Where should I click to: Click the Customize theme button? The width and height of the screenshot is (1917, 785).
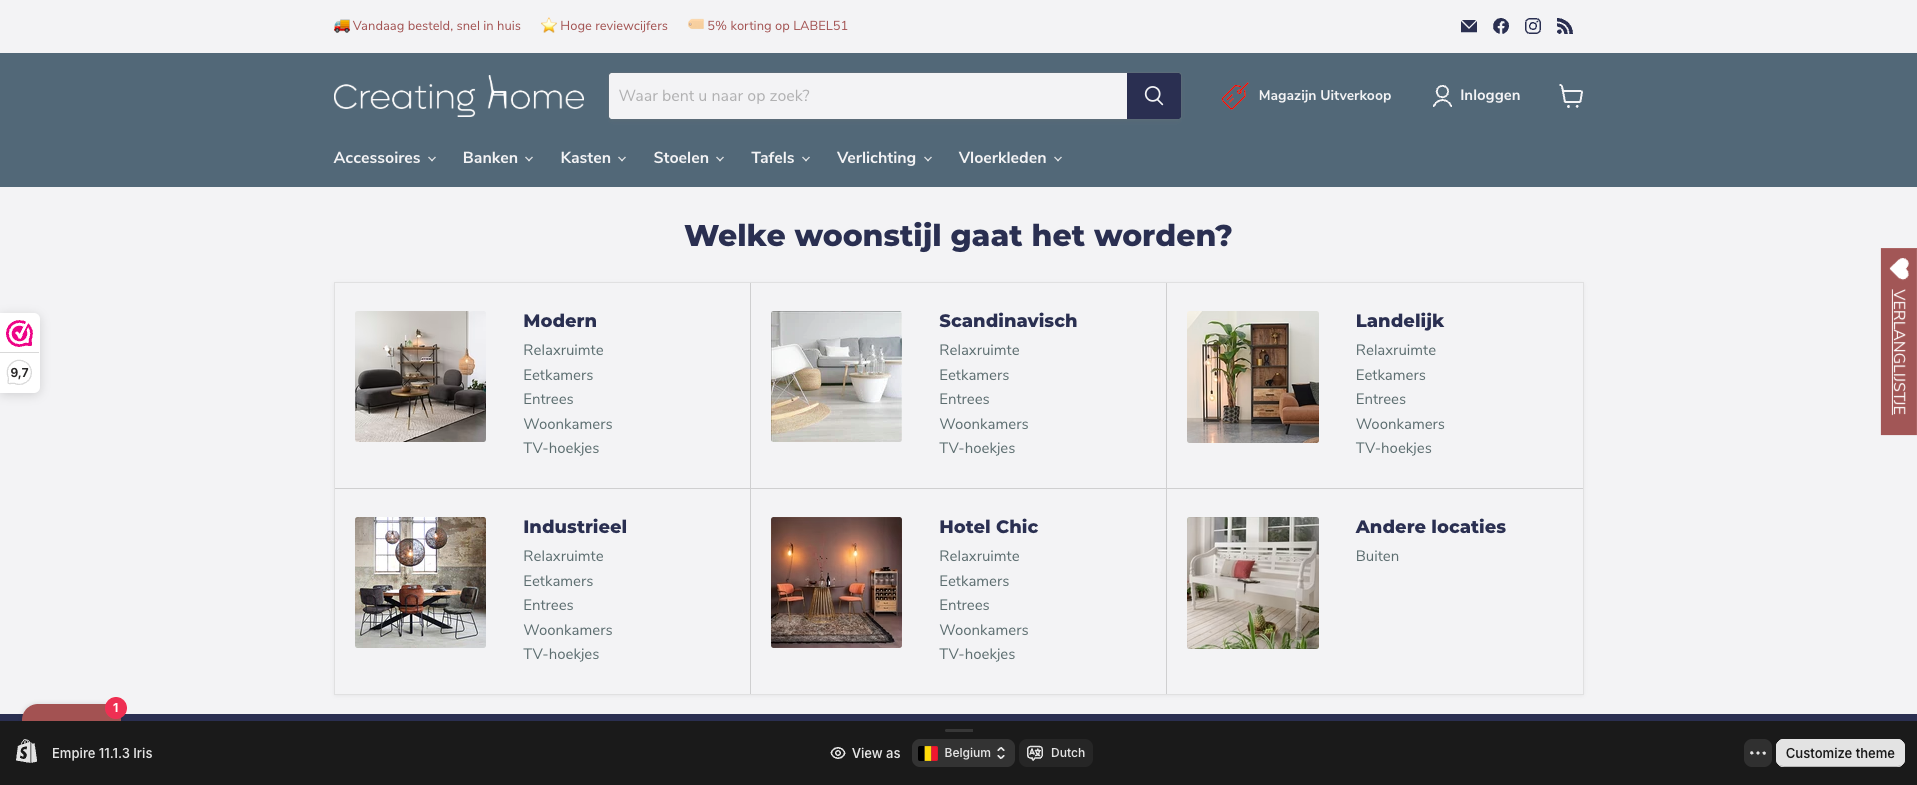tap(1839, 753)
